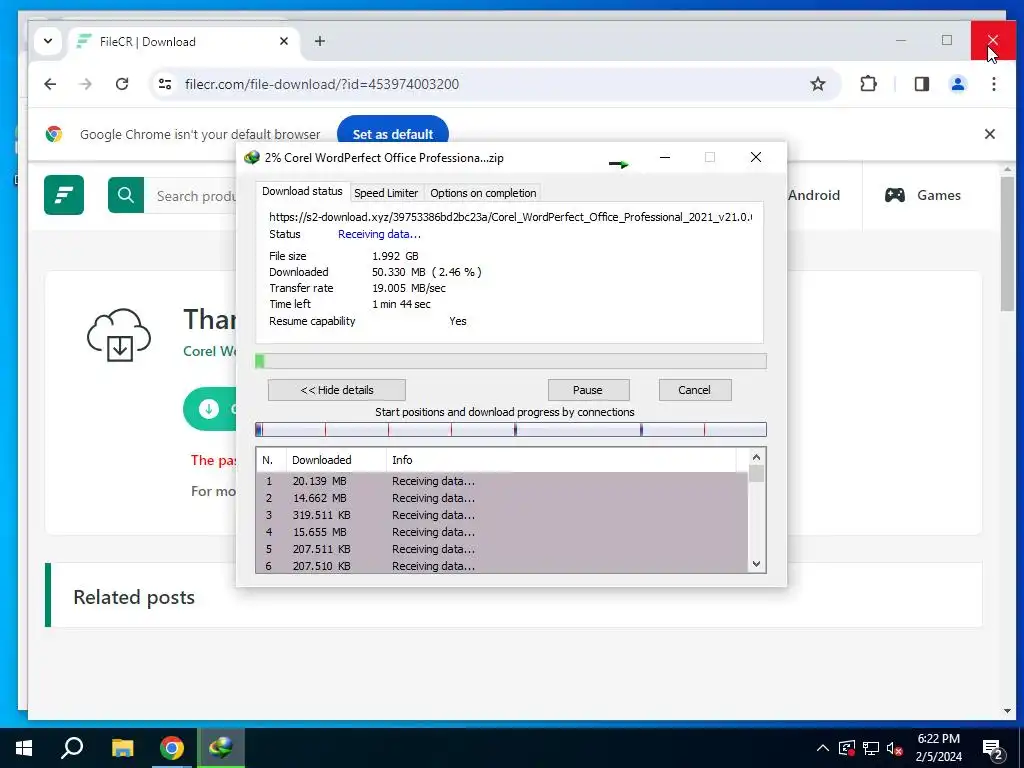The height and width of the screenshot is (768, 1024).
Task: Click the download URL text in dialog
Action: [x=510, y=217]
